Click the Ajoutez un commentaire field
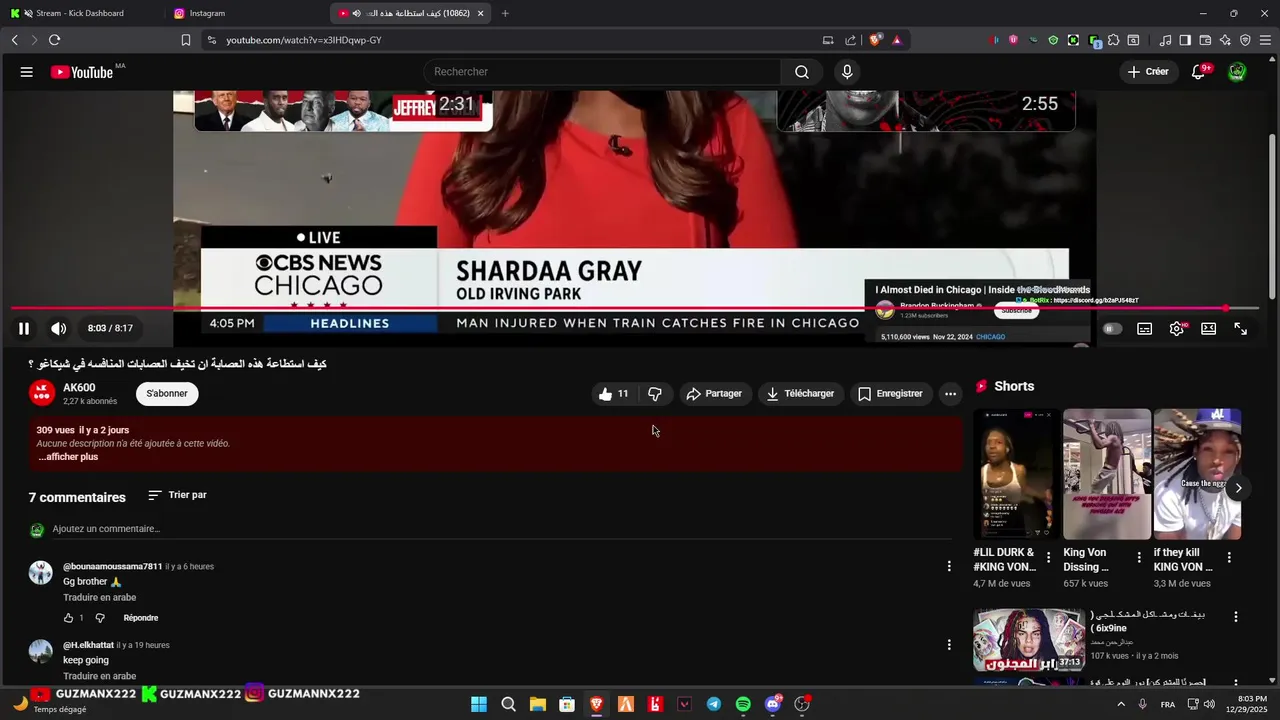Screen dimensions: 1280x720 (500, 529)
